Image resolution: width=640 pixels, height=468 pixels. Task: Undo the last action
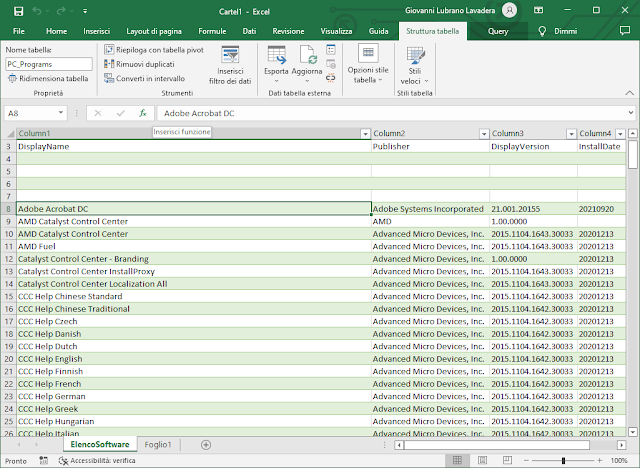coord(36,11)
